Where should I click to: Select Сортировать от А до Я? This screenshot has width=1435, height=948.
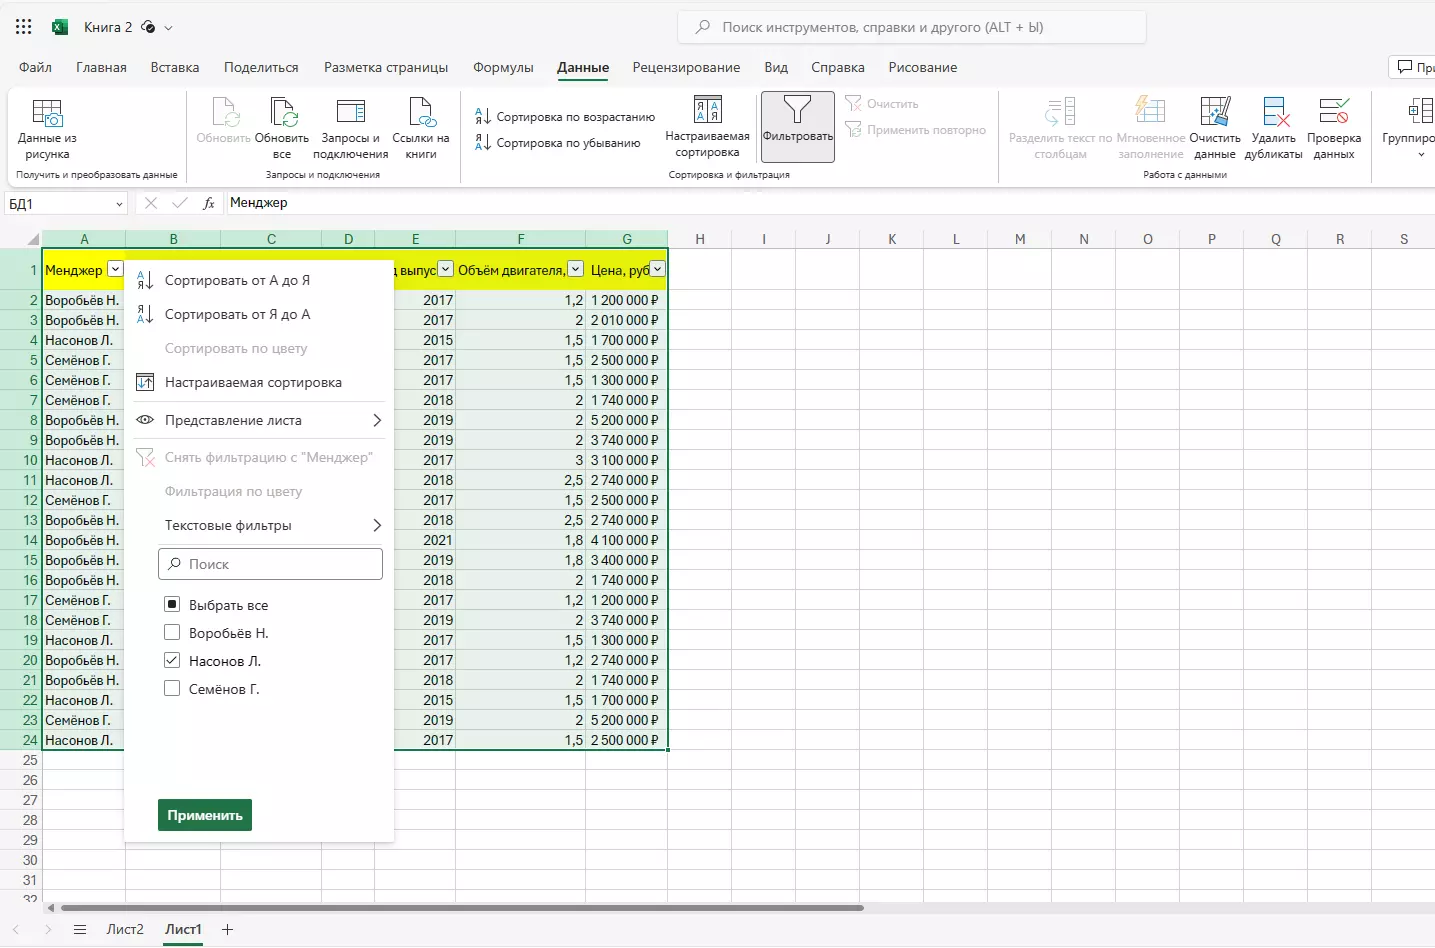click(237, 281)
